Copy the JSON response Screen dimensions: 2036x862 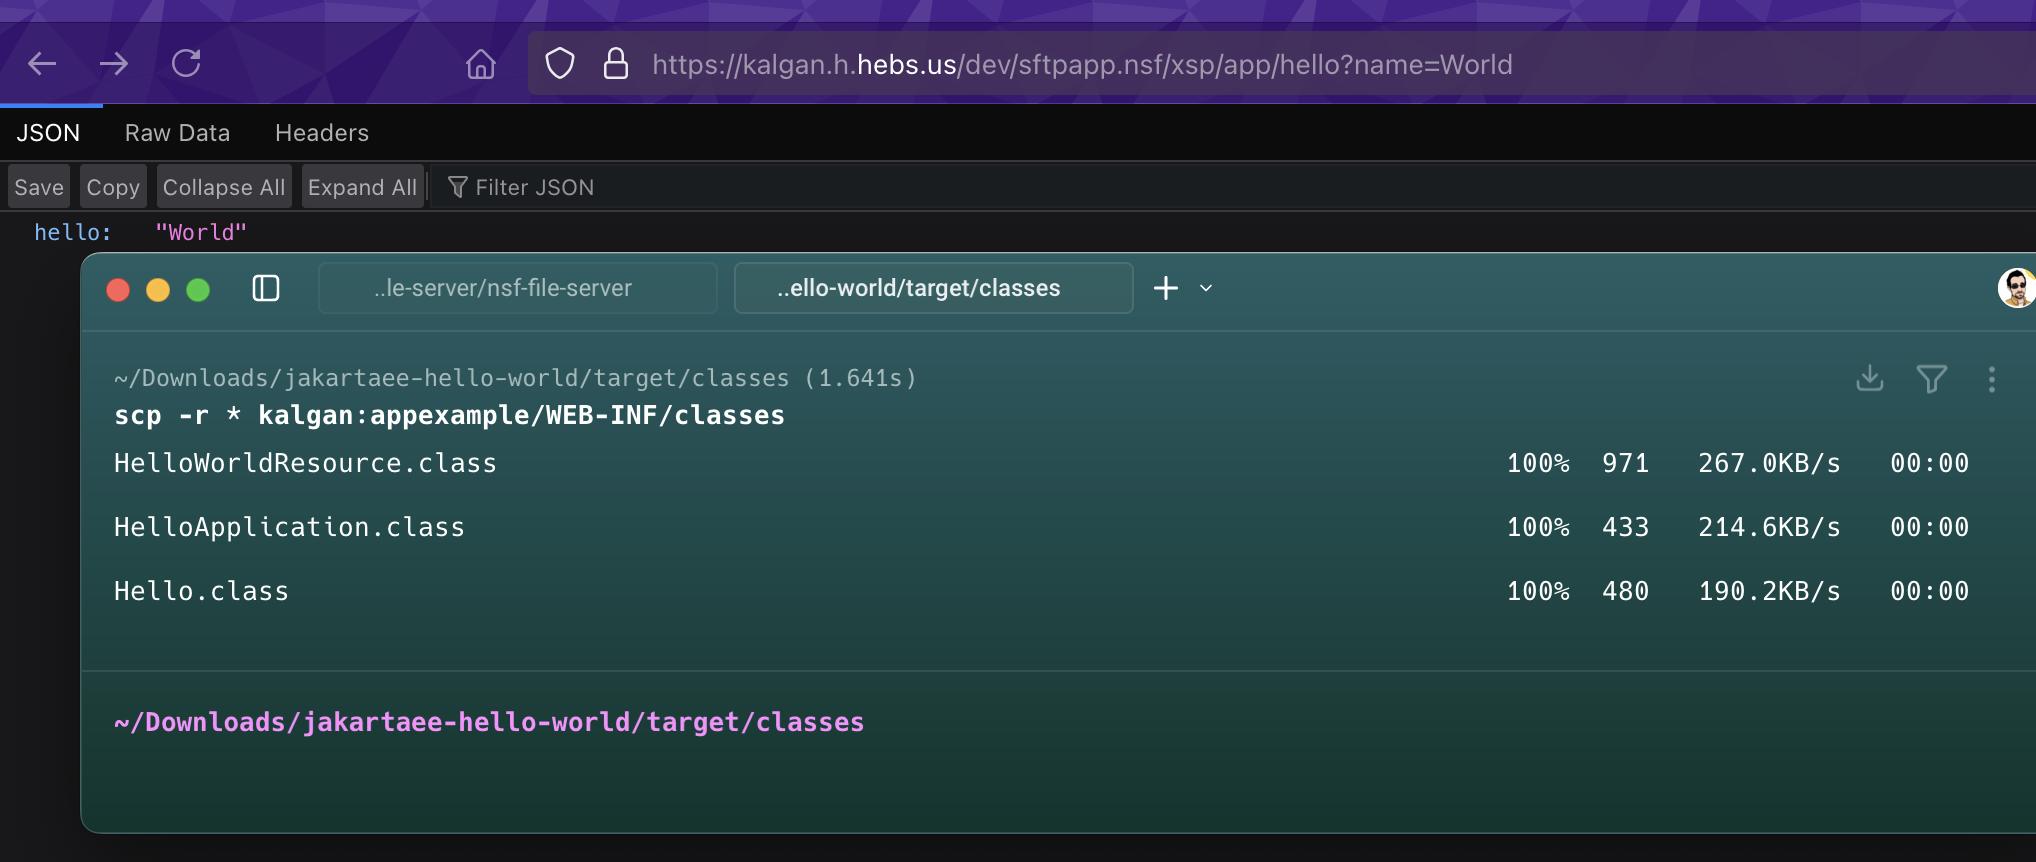click(113, 187)
